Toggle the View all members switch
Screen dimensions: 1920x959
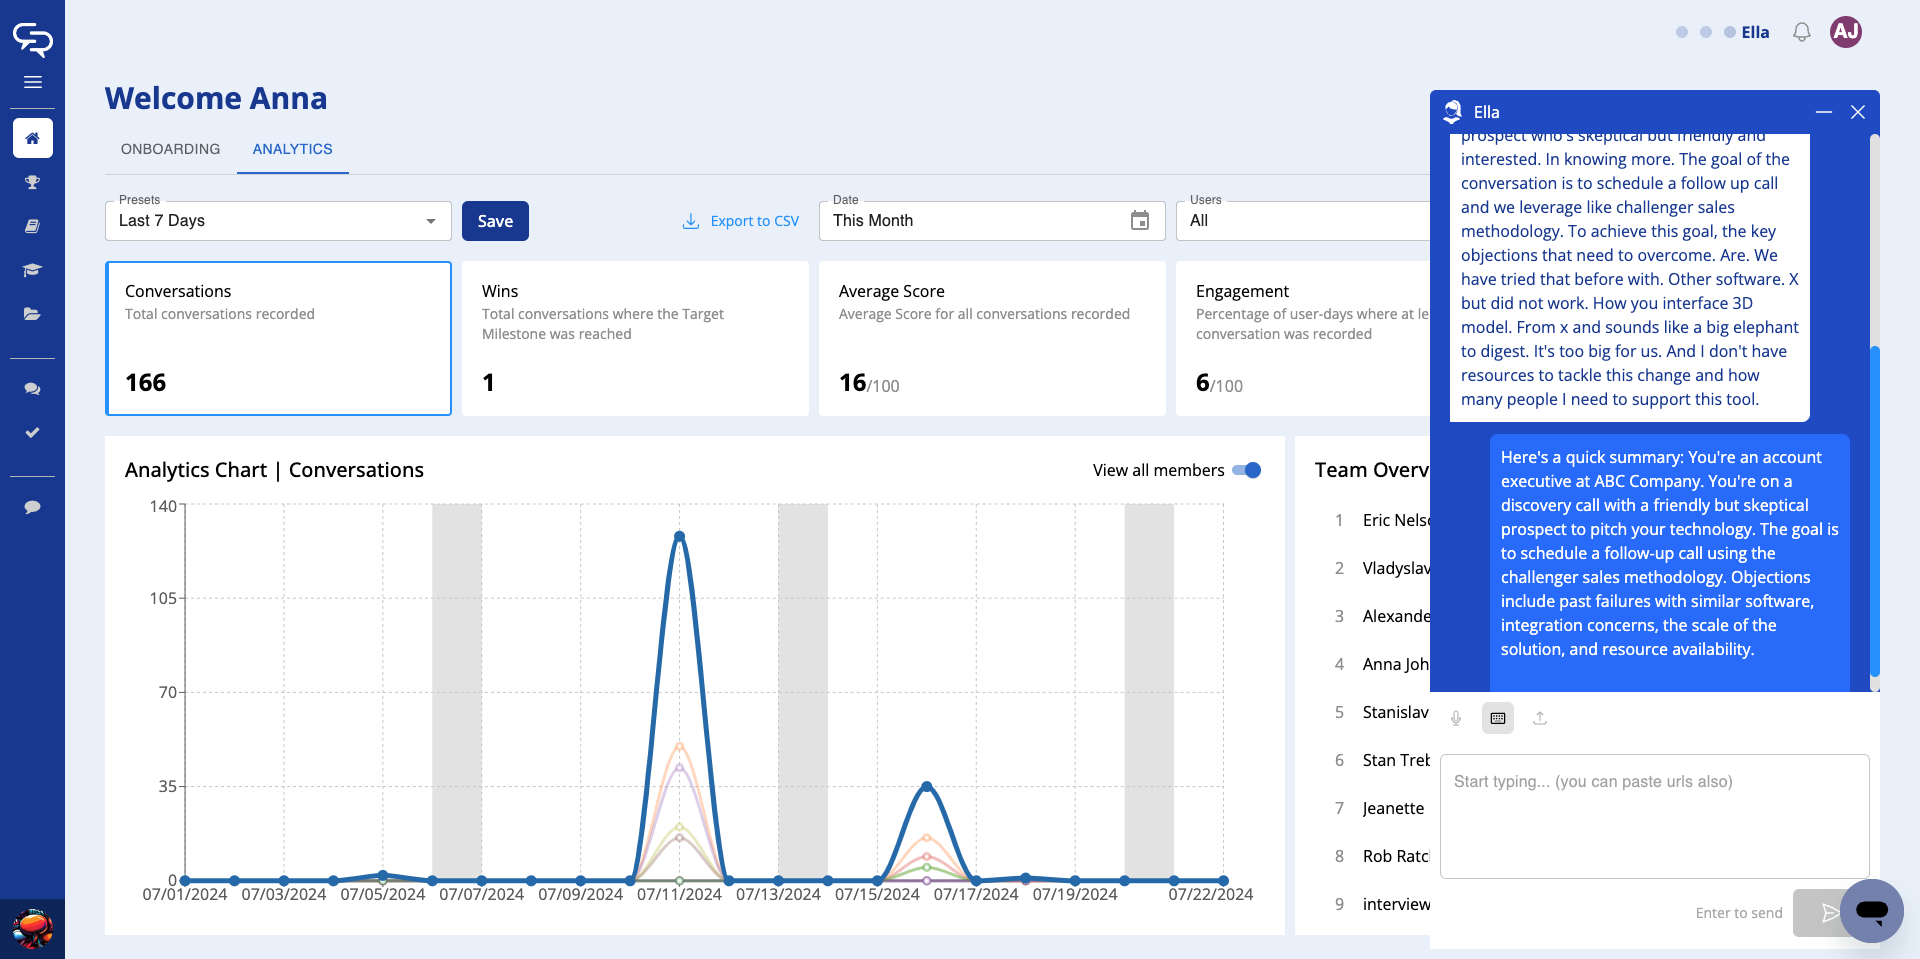pos(1247,470)
